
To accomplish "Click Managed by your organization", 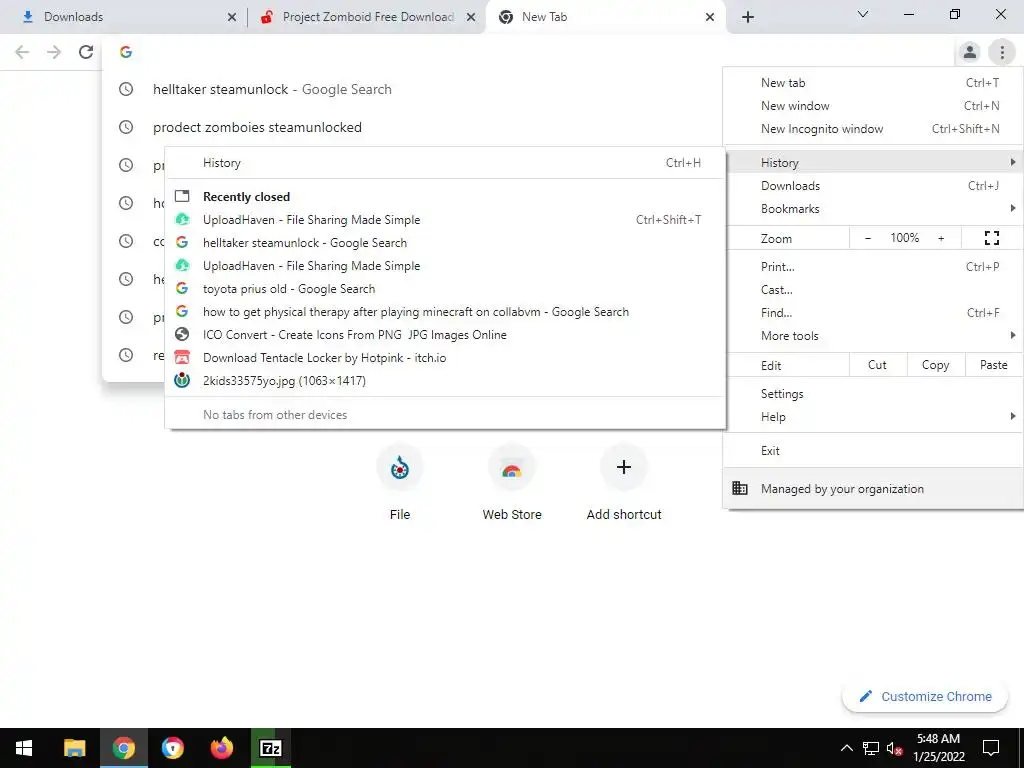I will (x=873, y=488).
